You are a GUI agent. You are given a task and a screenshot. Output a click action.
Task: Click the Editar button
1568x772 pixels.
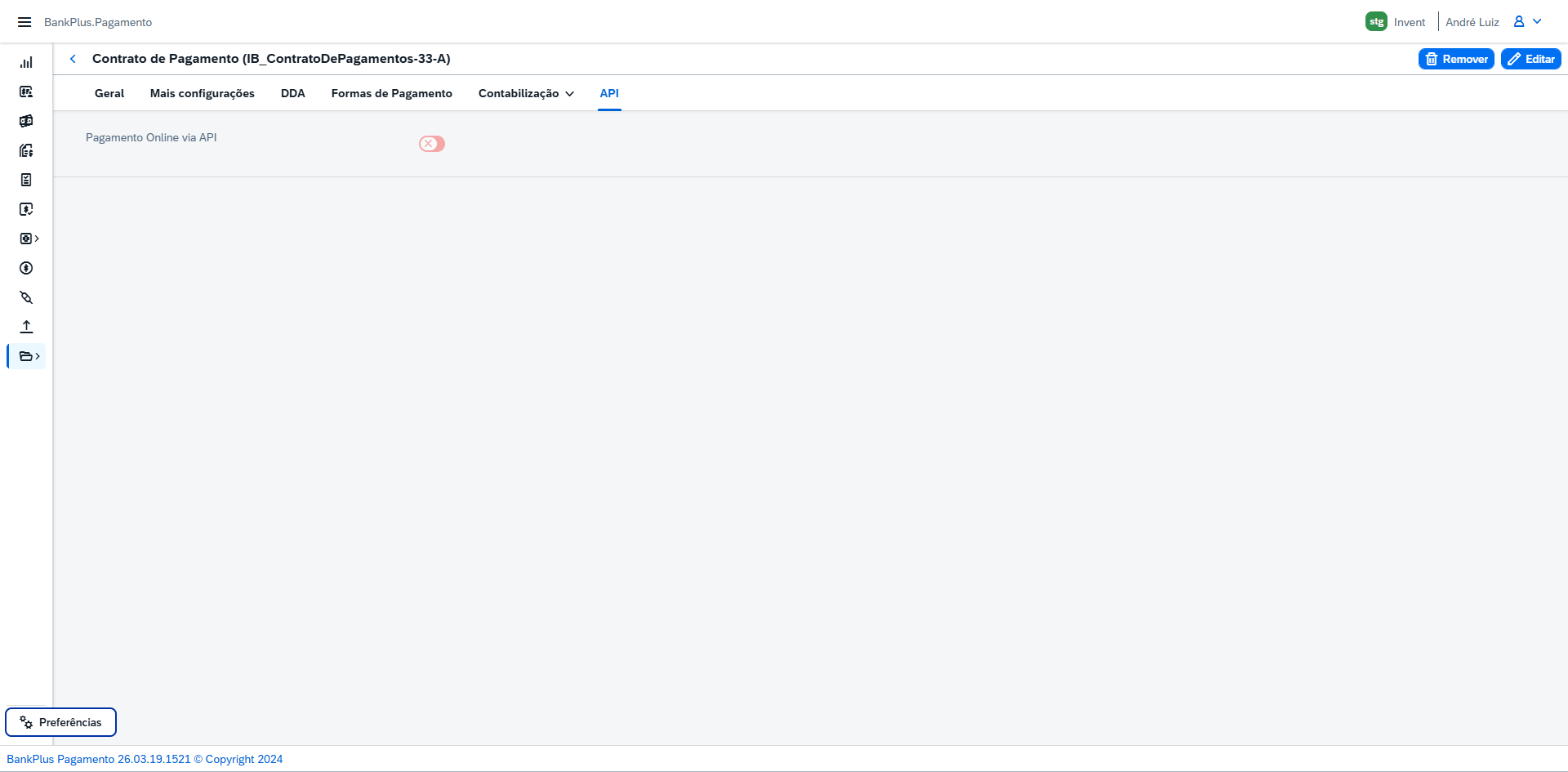(x=1531, y=59)
